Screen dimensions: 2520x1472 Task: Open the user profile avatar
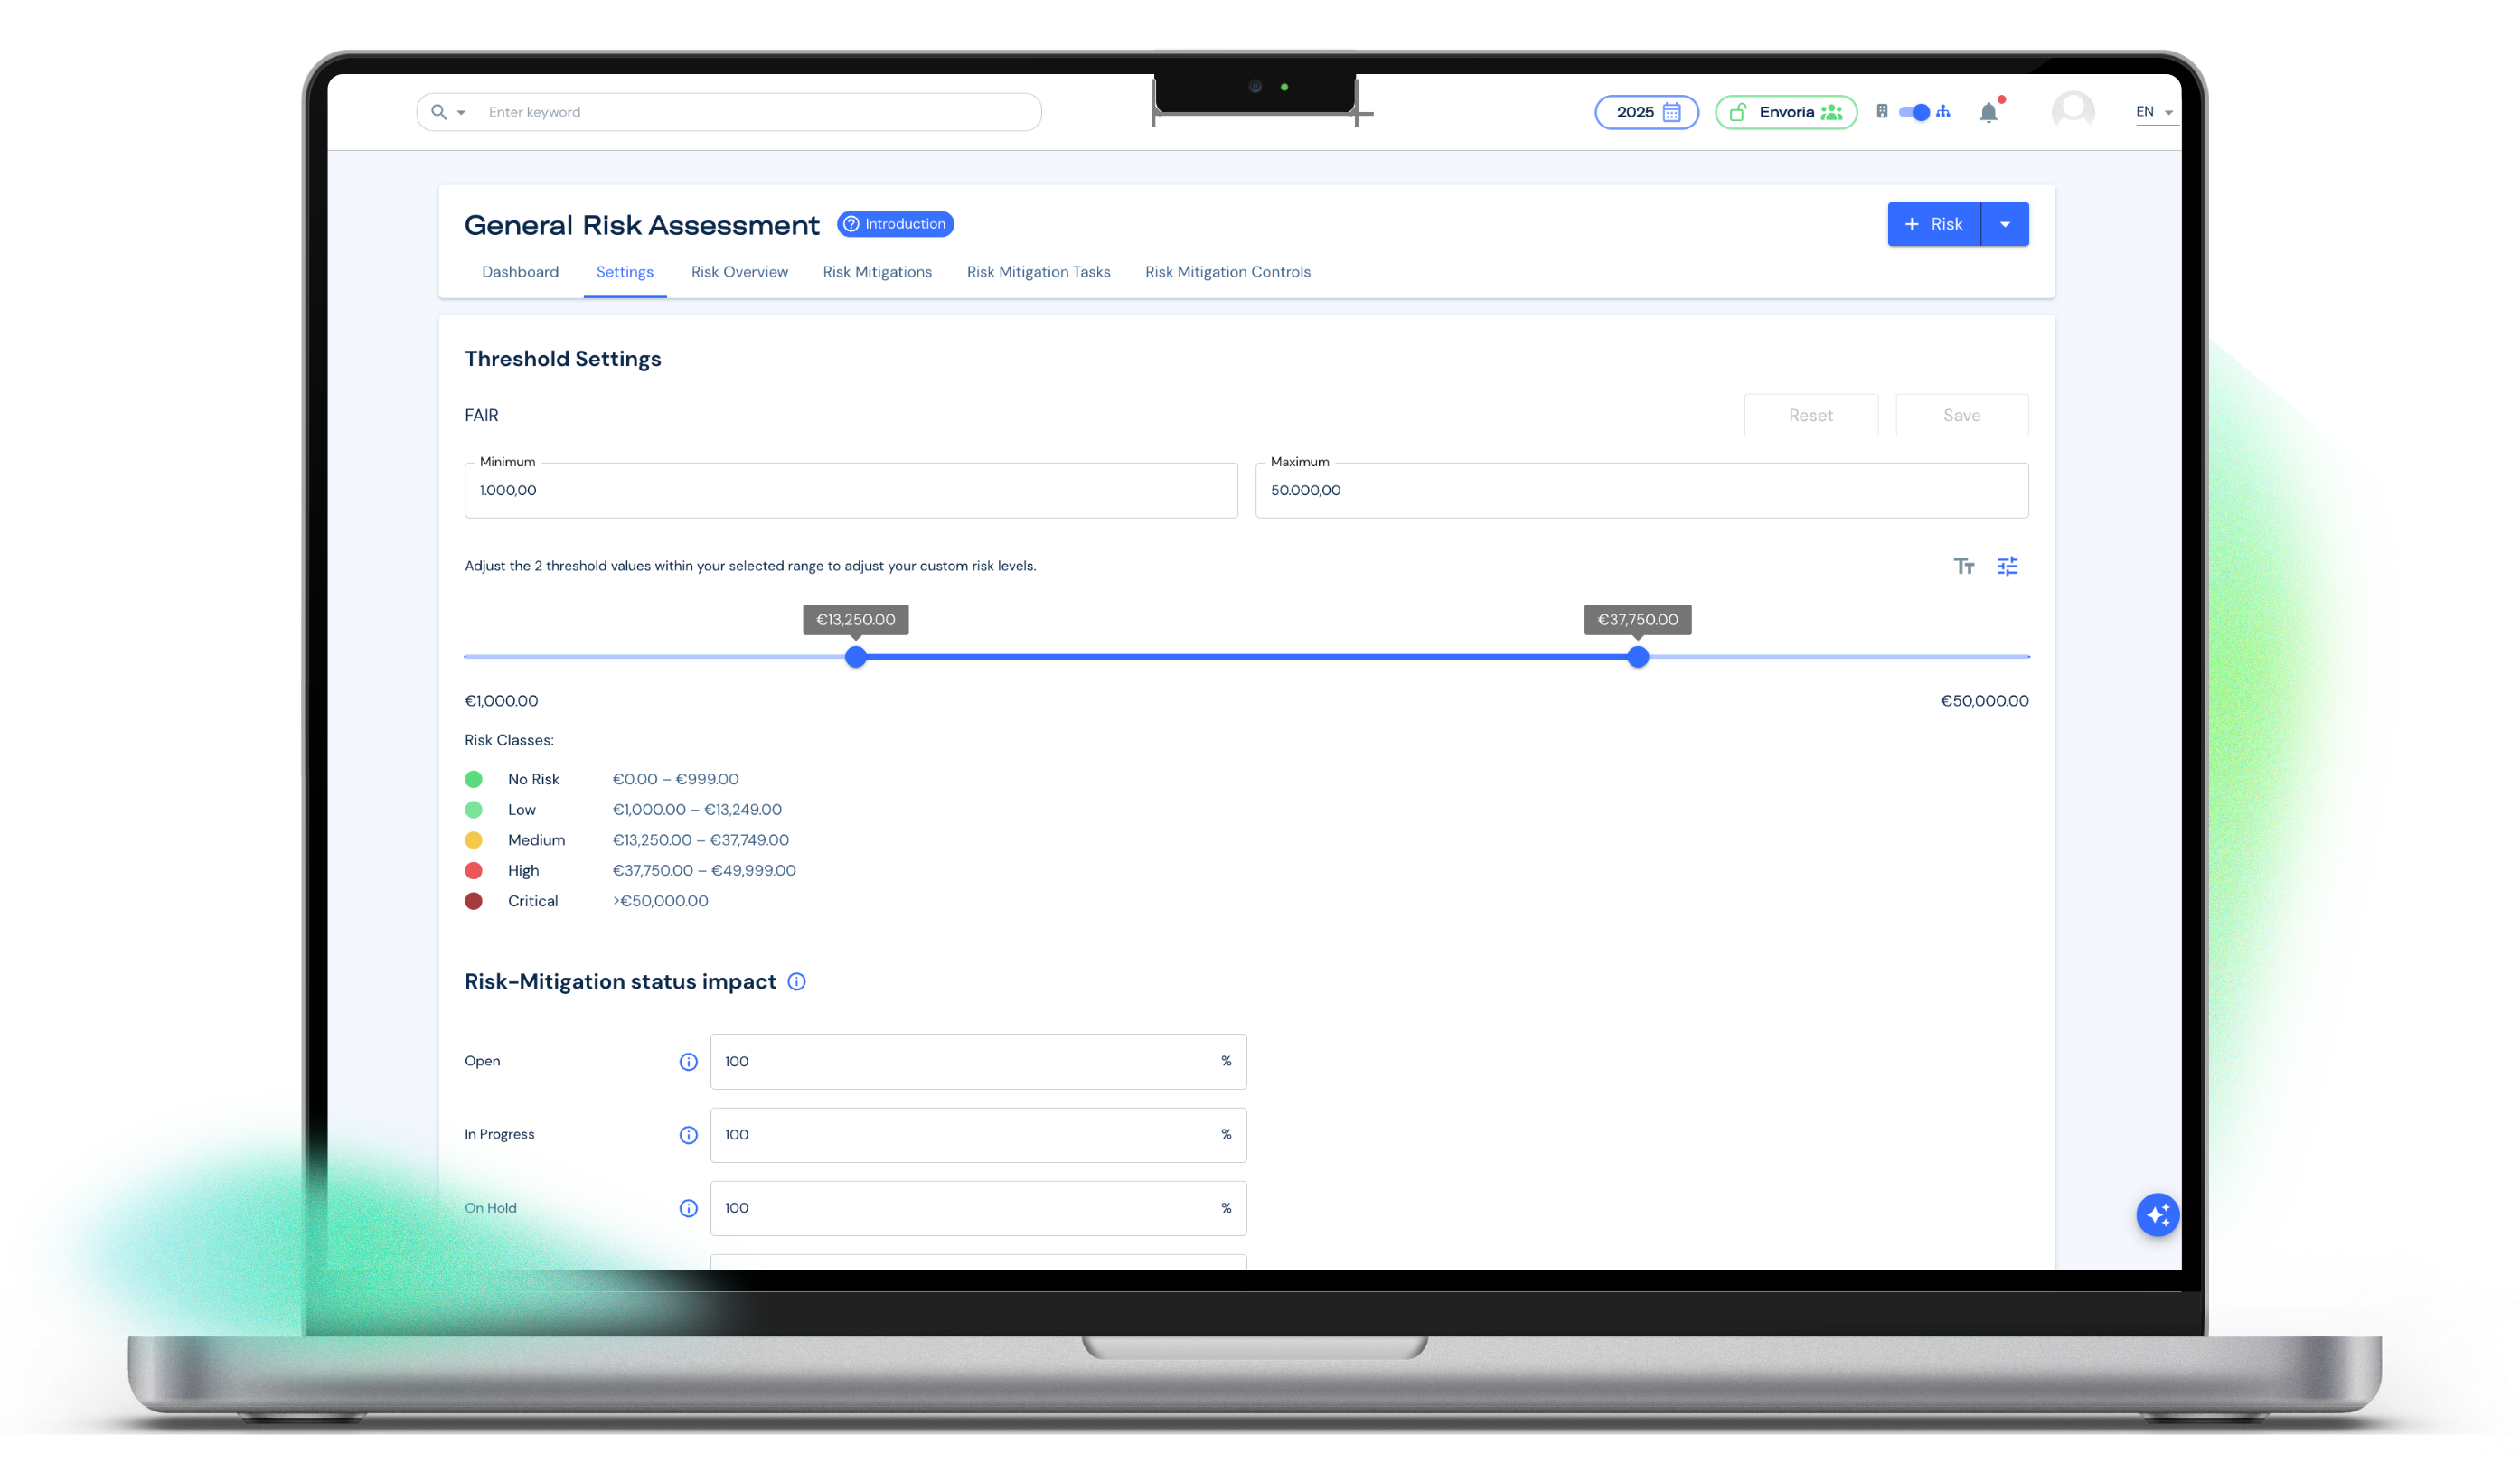coord(2073,111)
